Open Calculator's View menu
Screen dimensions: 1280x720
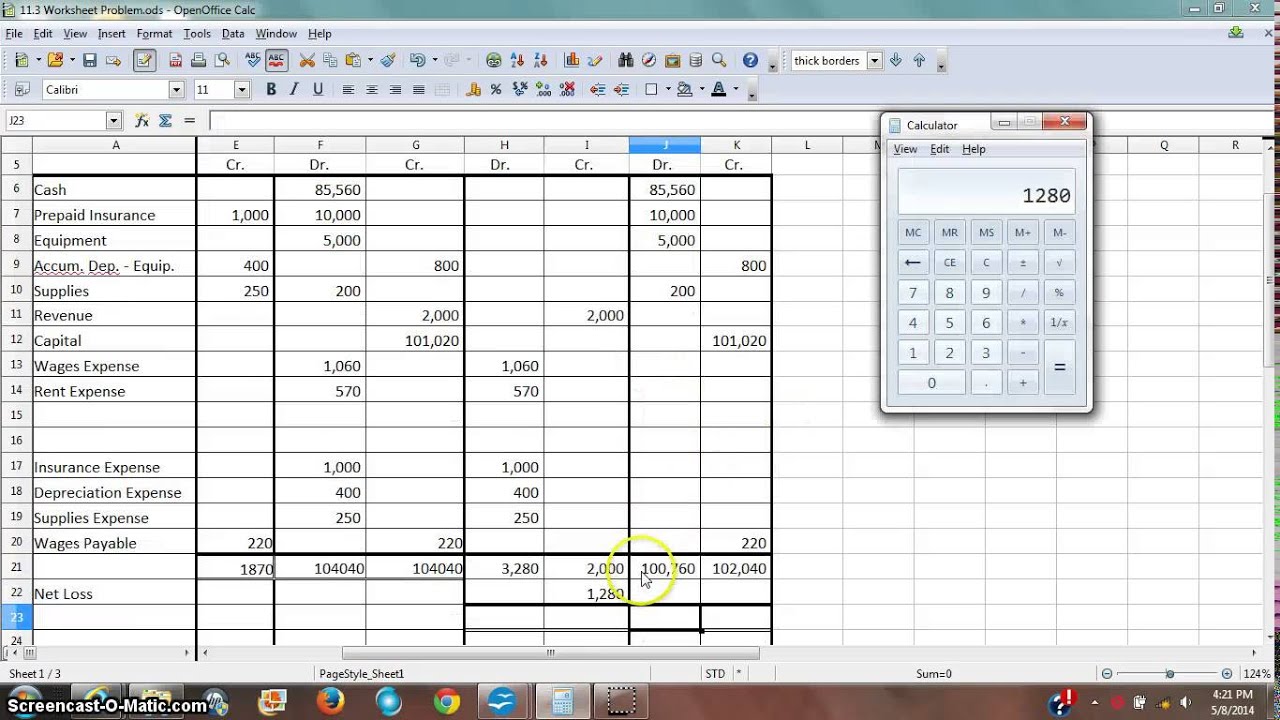[905, 149]
